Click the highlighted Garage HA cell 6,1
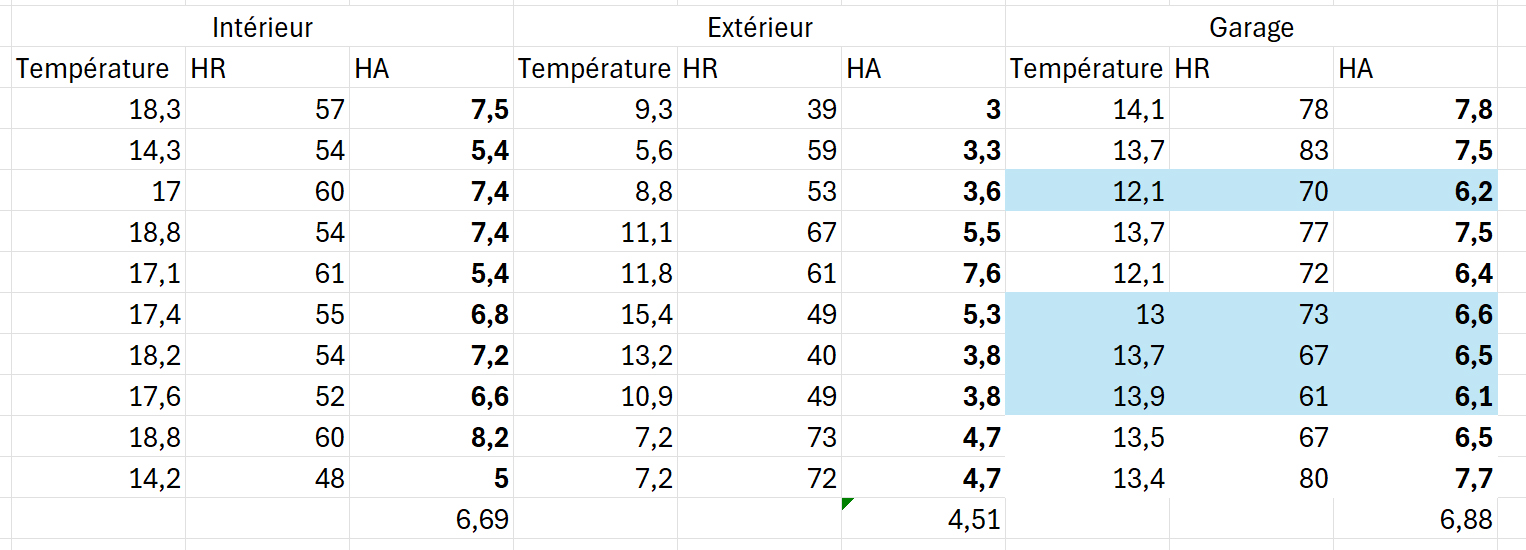Image resolution: width=1526 pixels, height=550 pixels. (1415, 396)
